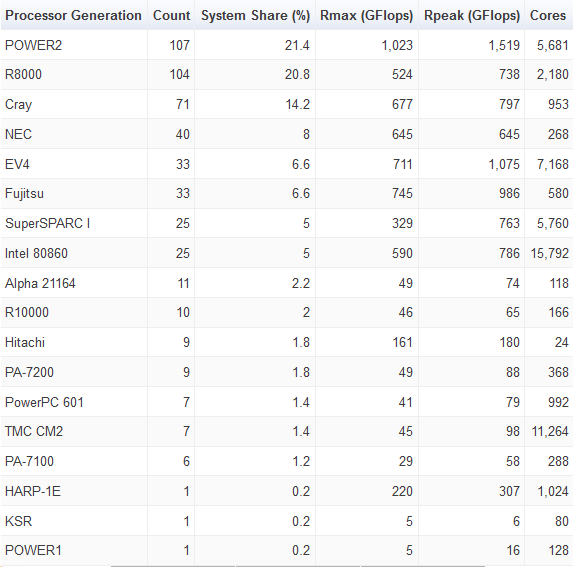573x567 pixels.
Task: Select the 1,075 Rpeak value
Action: 504,165
